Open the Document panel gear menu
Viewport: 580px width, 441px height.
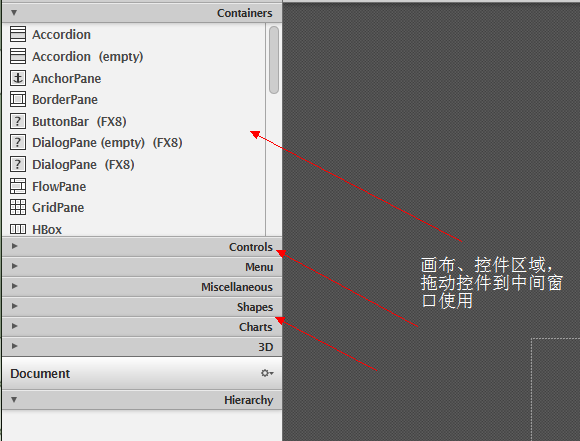[x=267, y=373]
